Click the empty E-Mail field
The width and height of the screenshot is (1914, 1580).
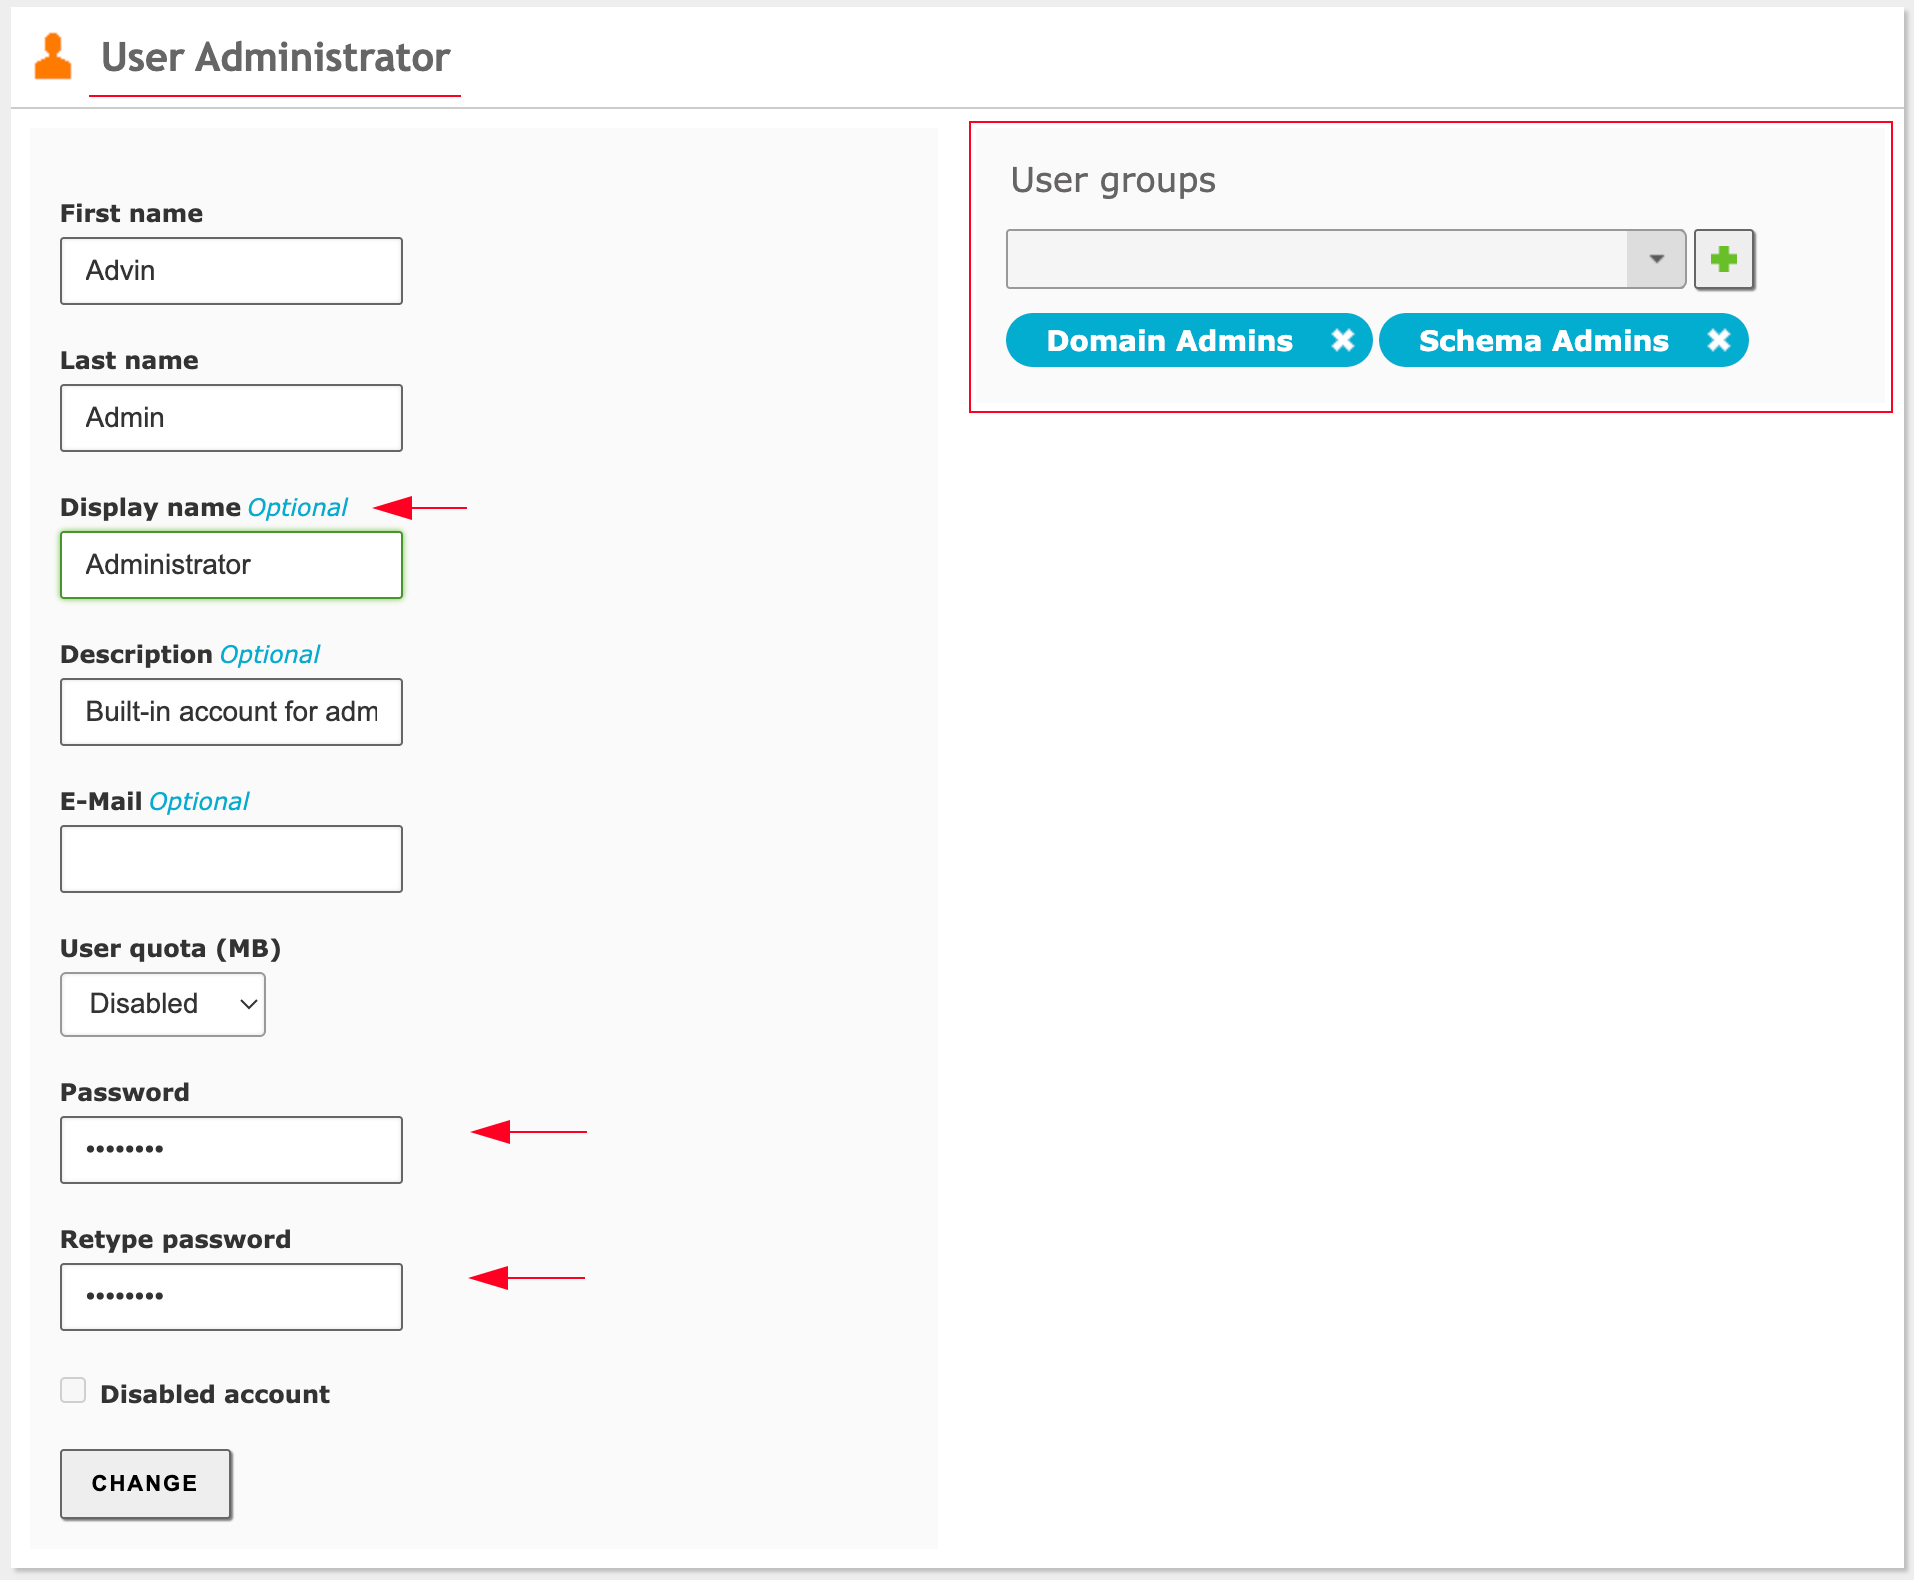click(x=231, y=859)
